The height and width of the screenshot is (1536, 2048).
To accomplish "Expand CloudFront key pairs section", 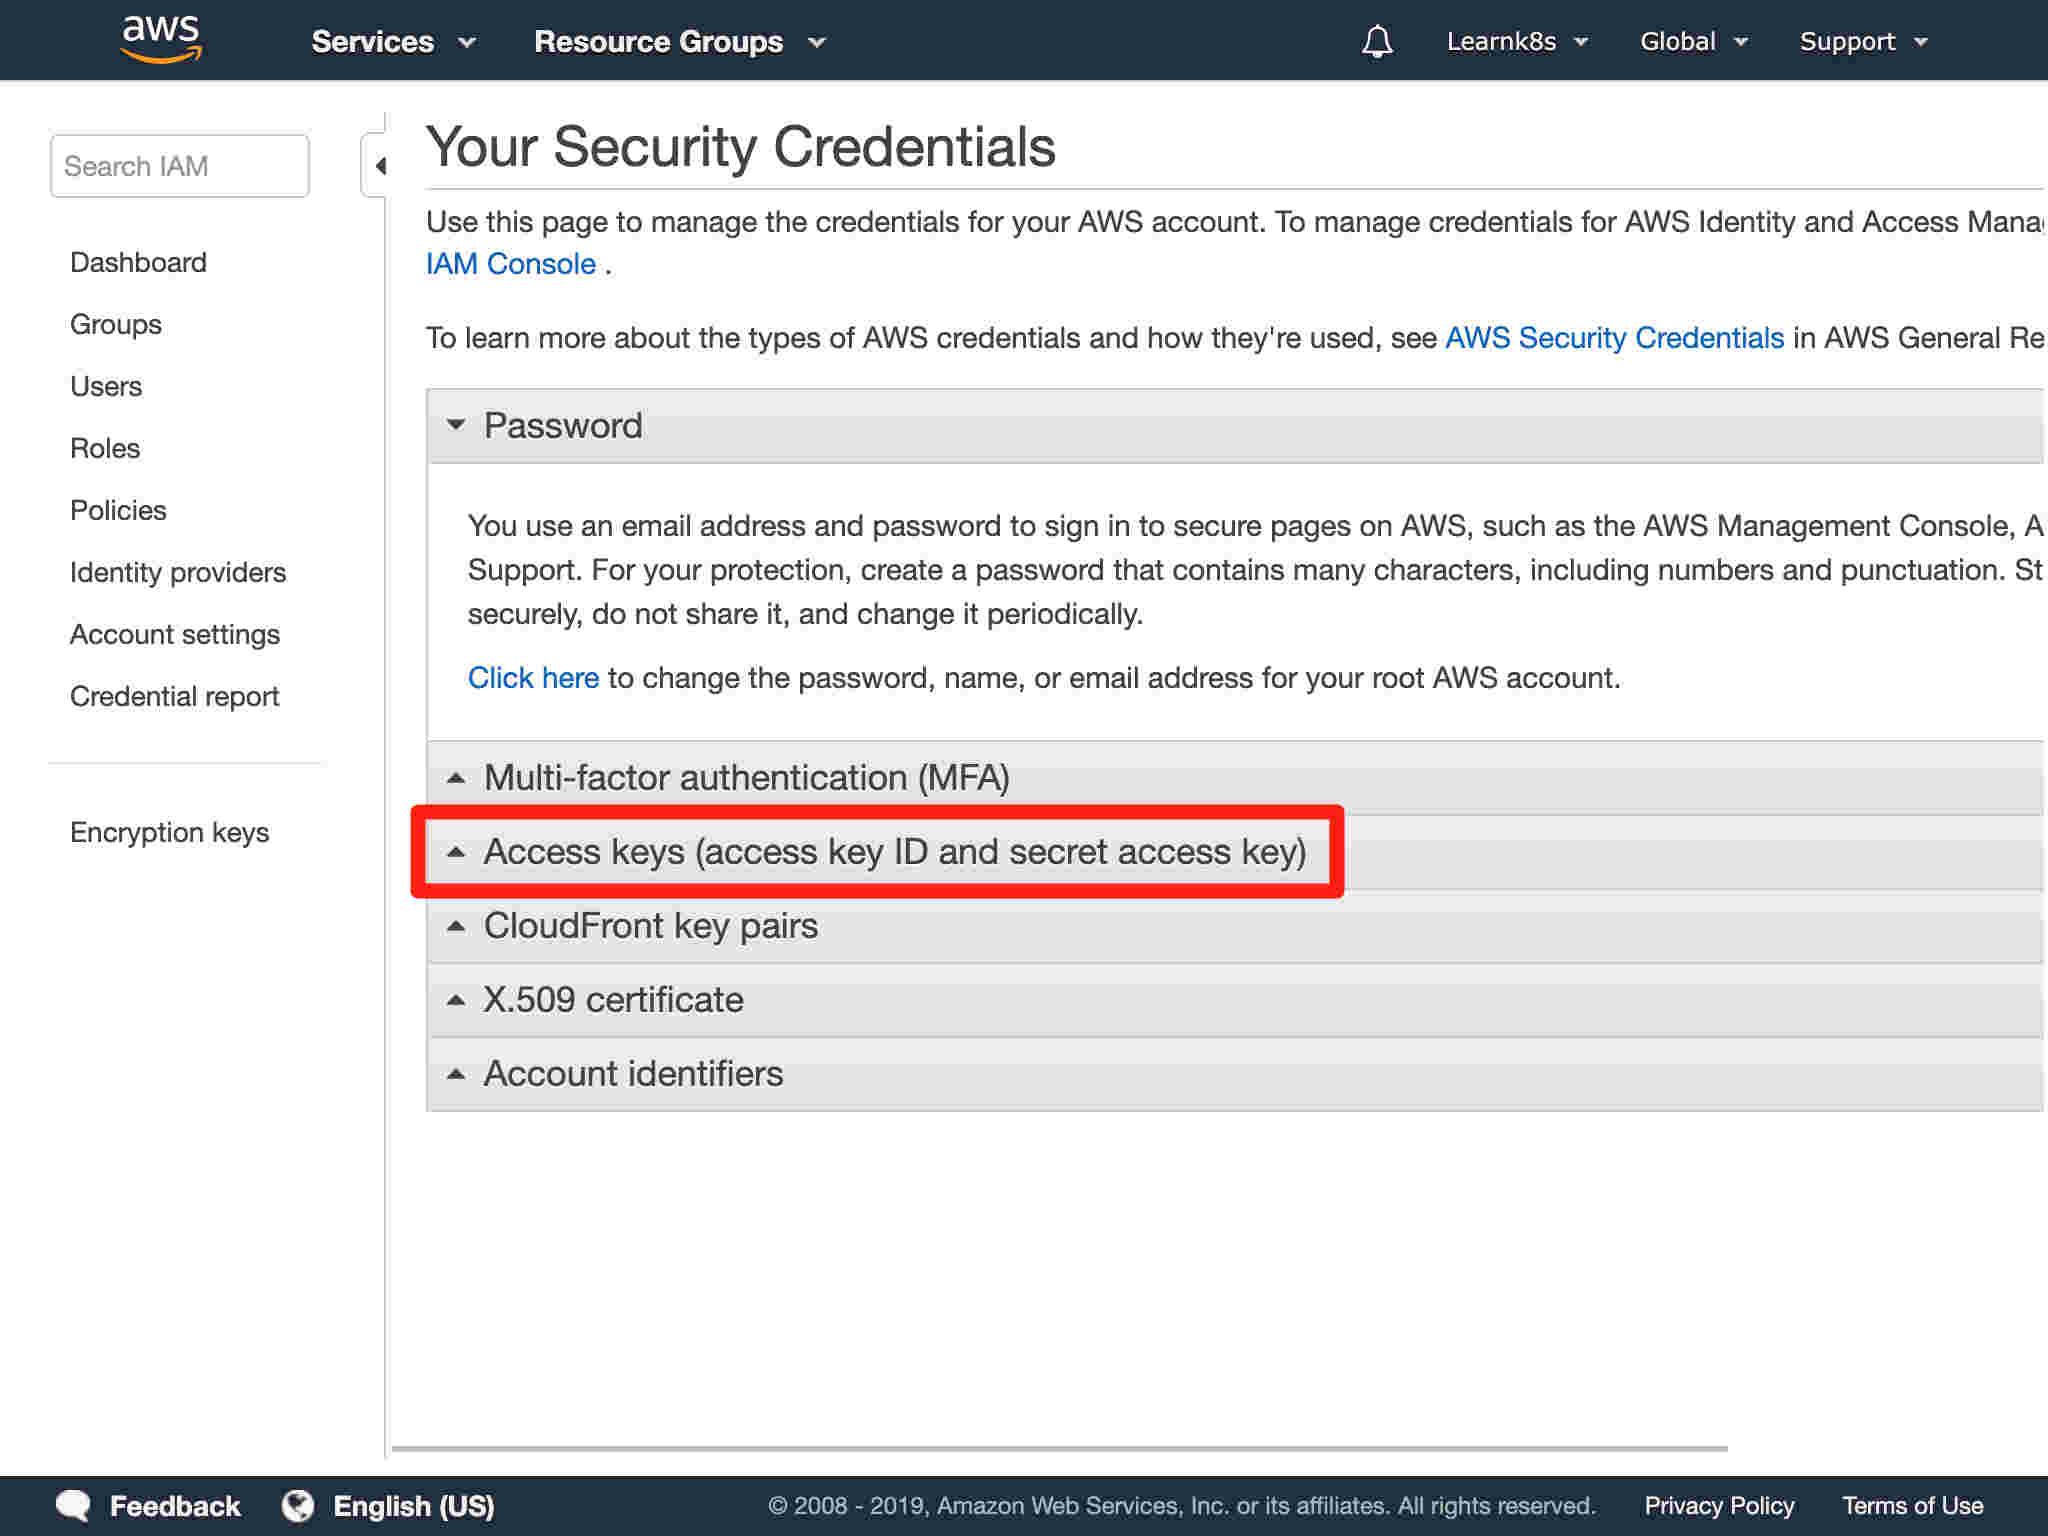I will (x=1235, y=925).
